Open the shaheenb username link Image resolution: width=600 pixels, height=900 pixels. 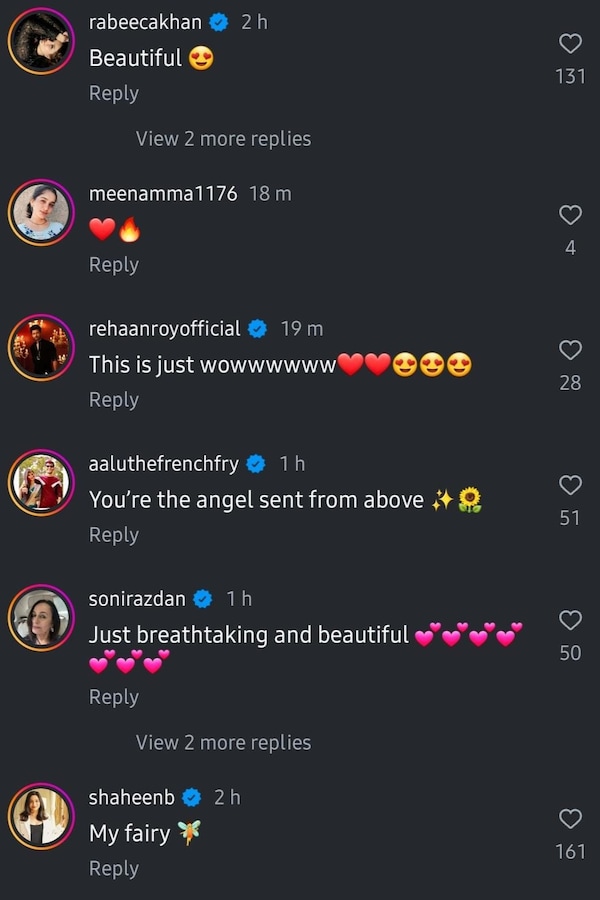pos(132,797)
